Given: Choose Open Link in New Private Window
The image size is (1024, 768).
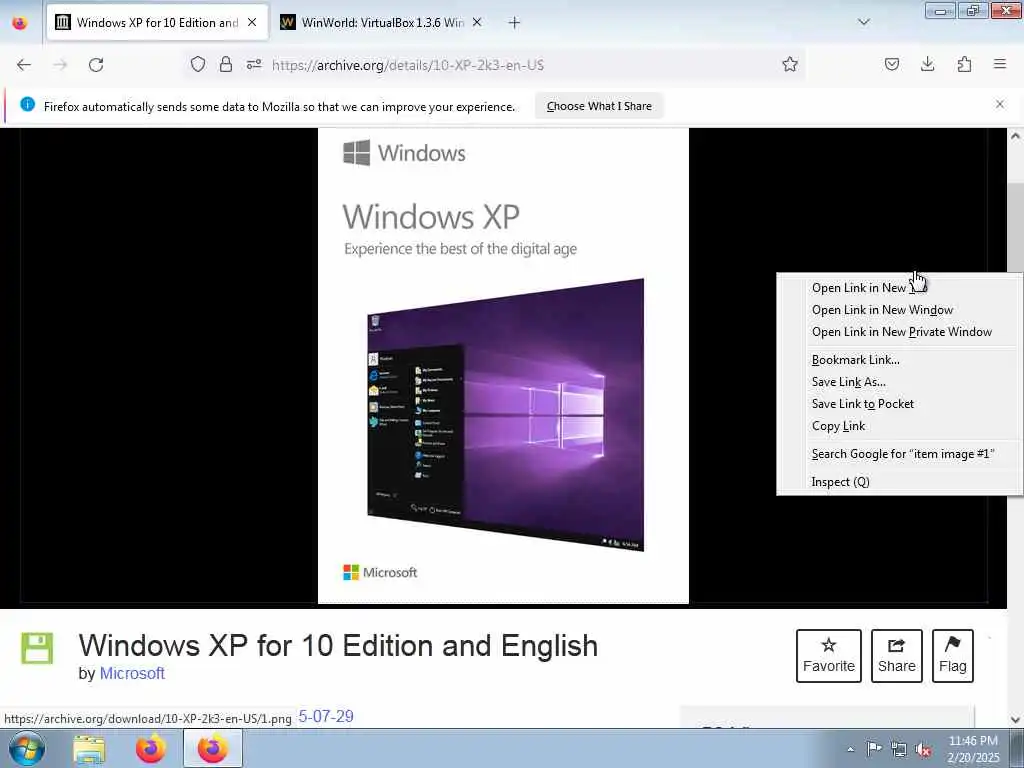Looking at the screenshot, I should point(902,332).
